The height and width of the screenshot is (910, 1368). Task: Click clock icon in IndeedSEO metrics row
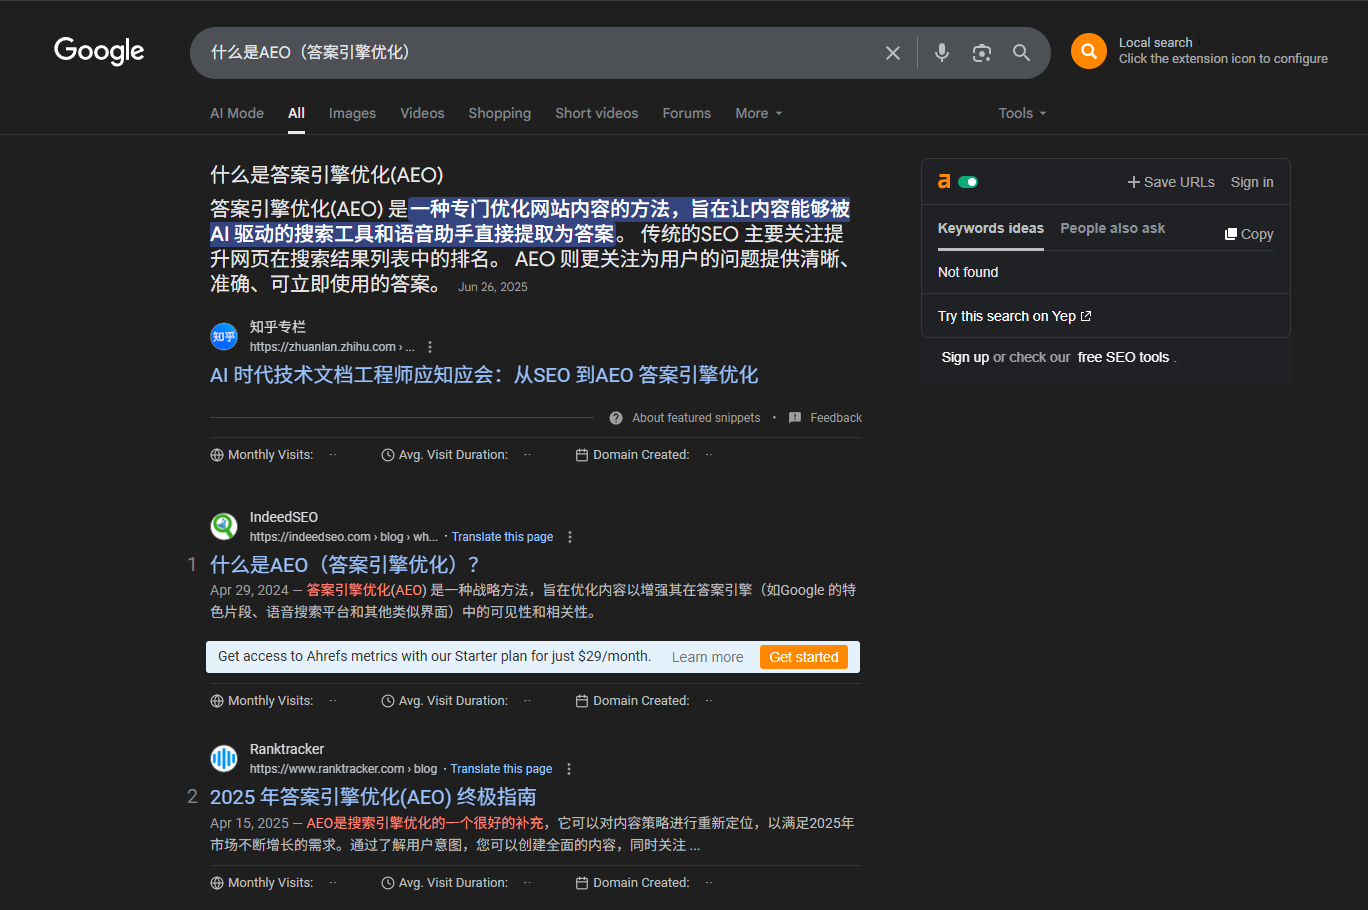pyautogui.click(x=388, y=701)
